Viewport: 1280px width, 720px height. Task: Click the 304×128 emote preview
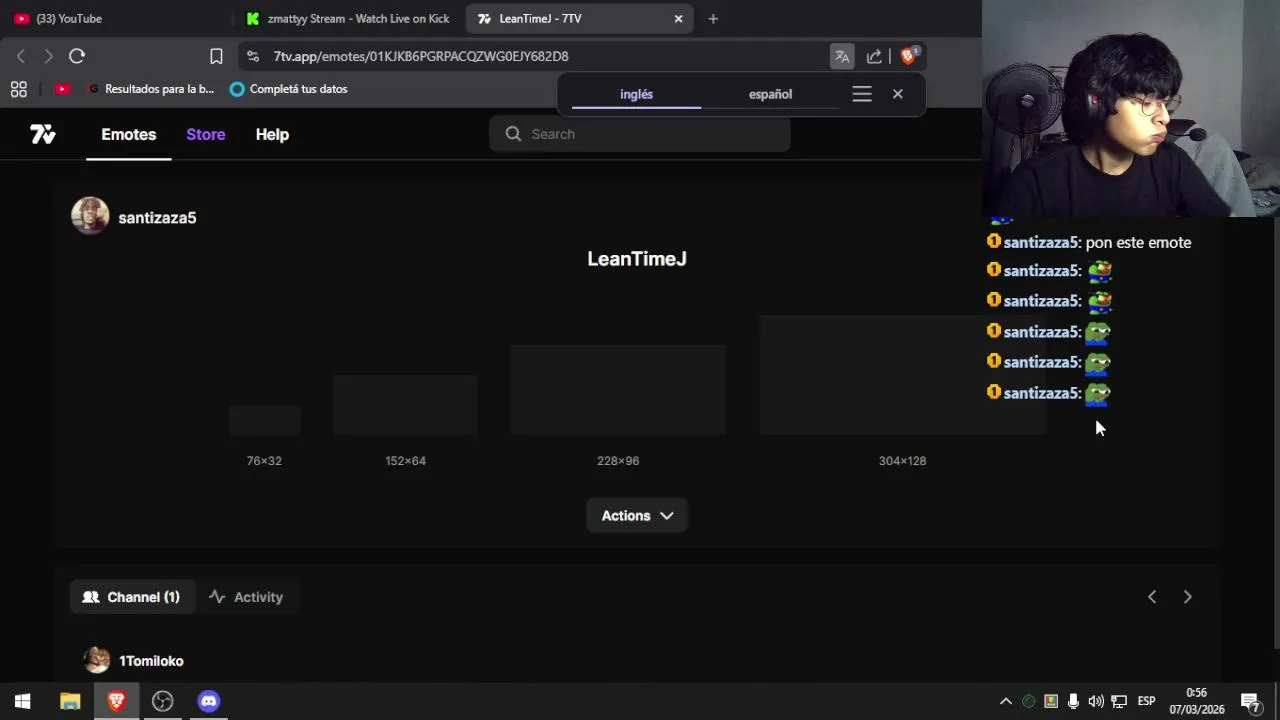click(902, 376)
